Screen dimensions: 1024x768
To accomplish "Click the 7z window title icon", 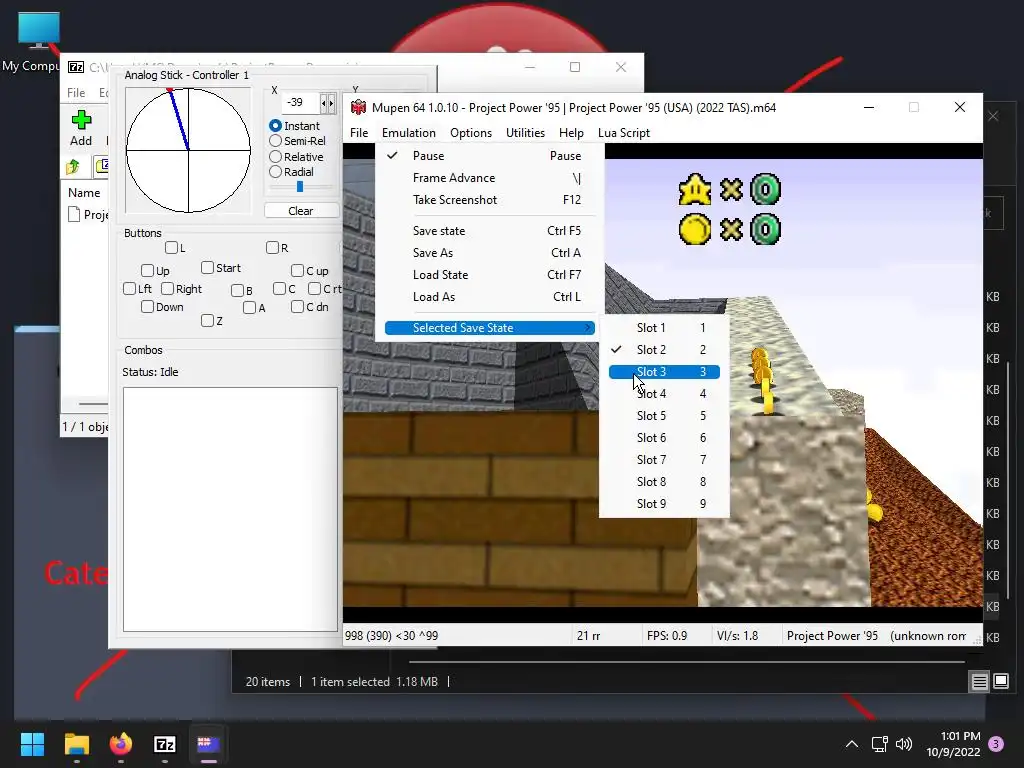I will point(76,67).
